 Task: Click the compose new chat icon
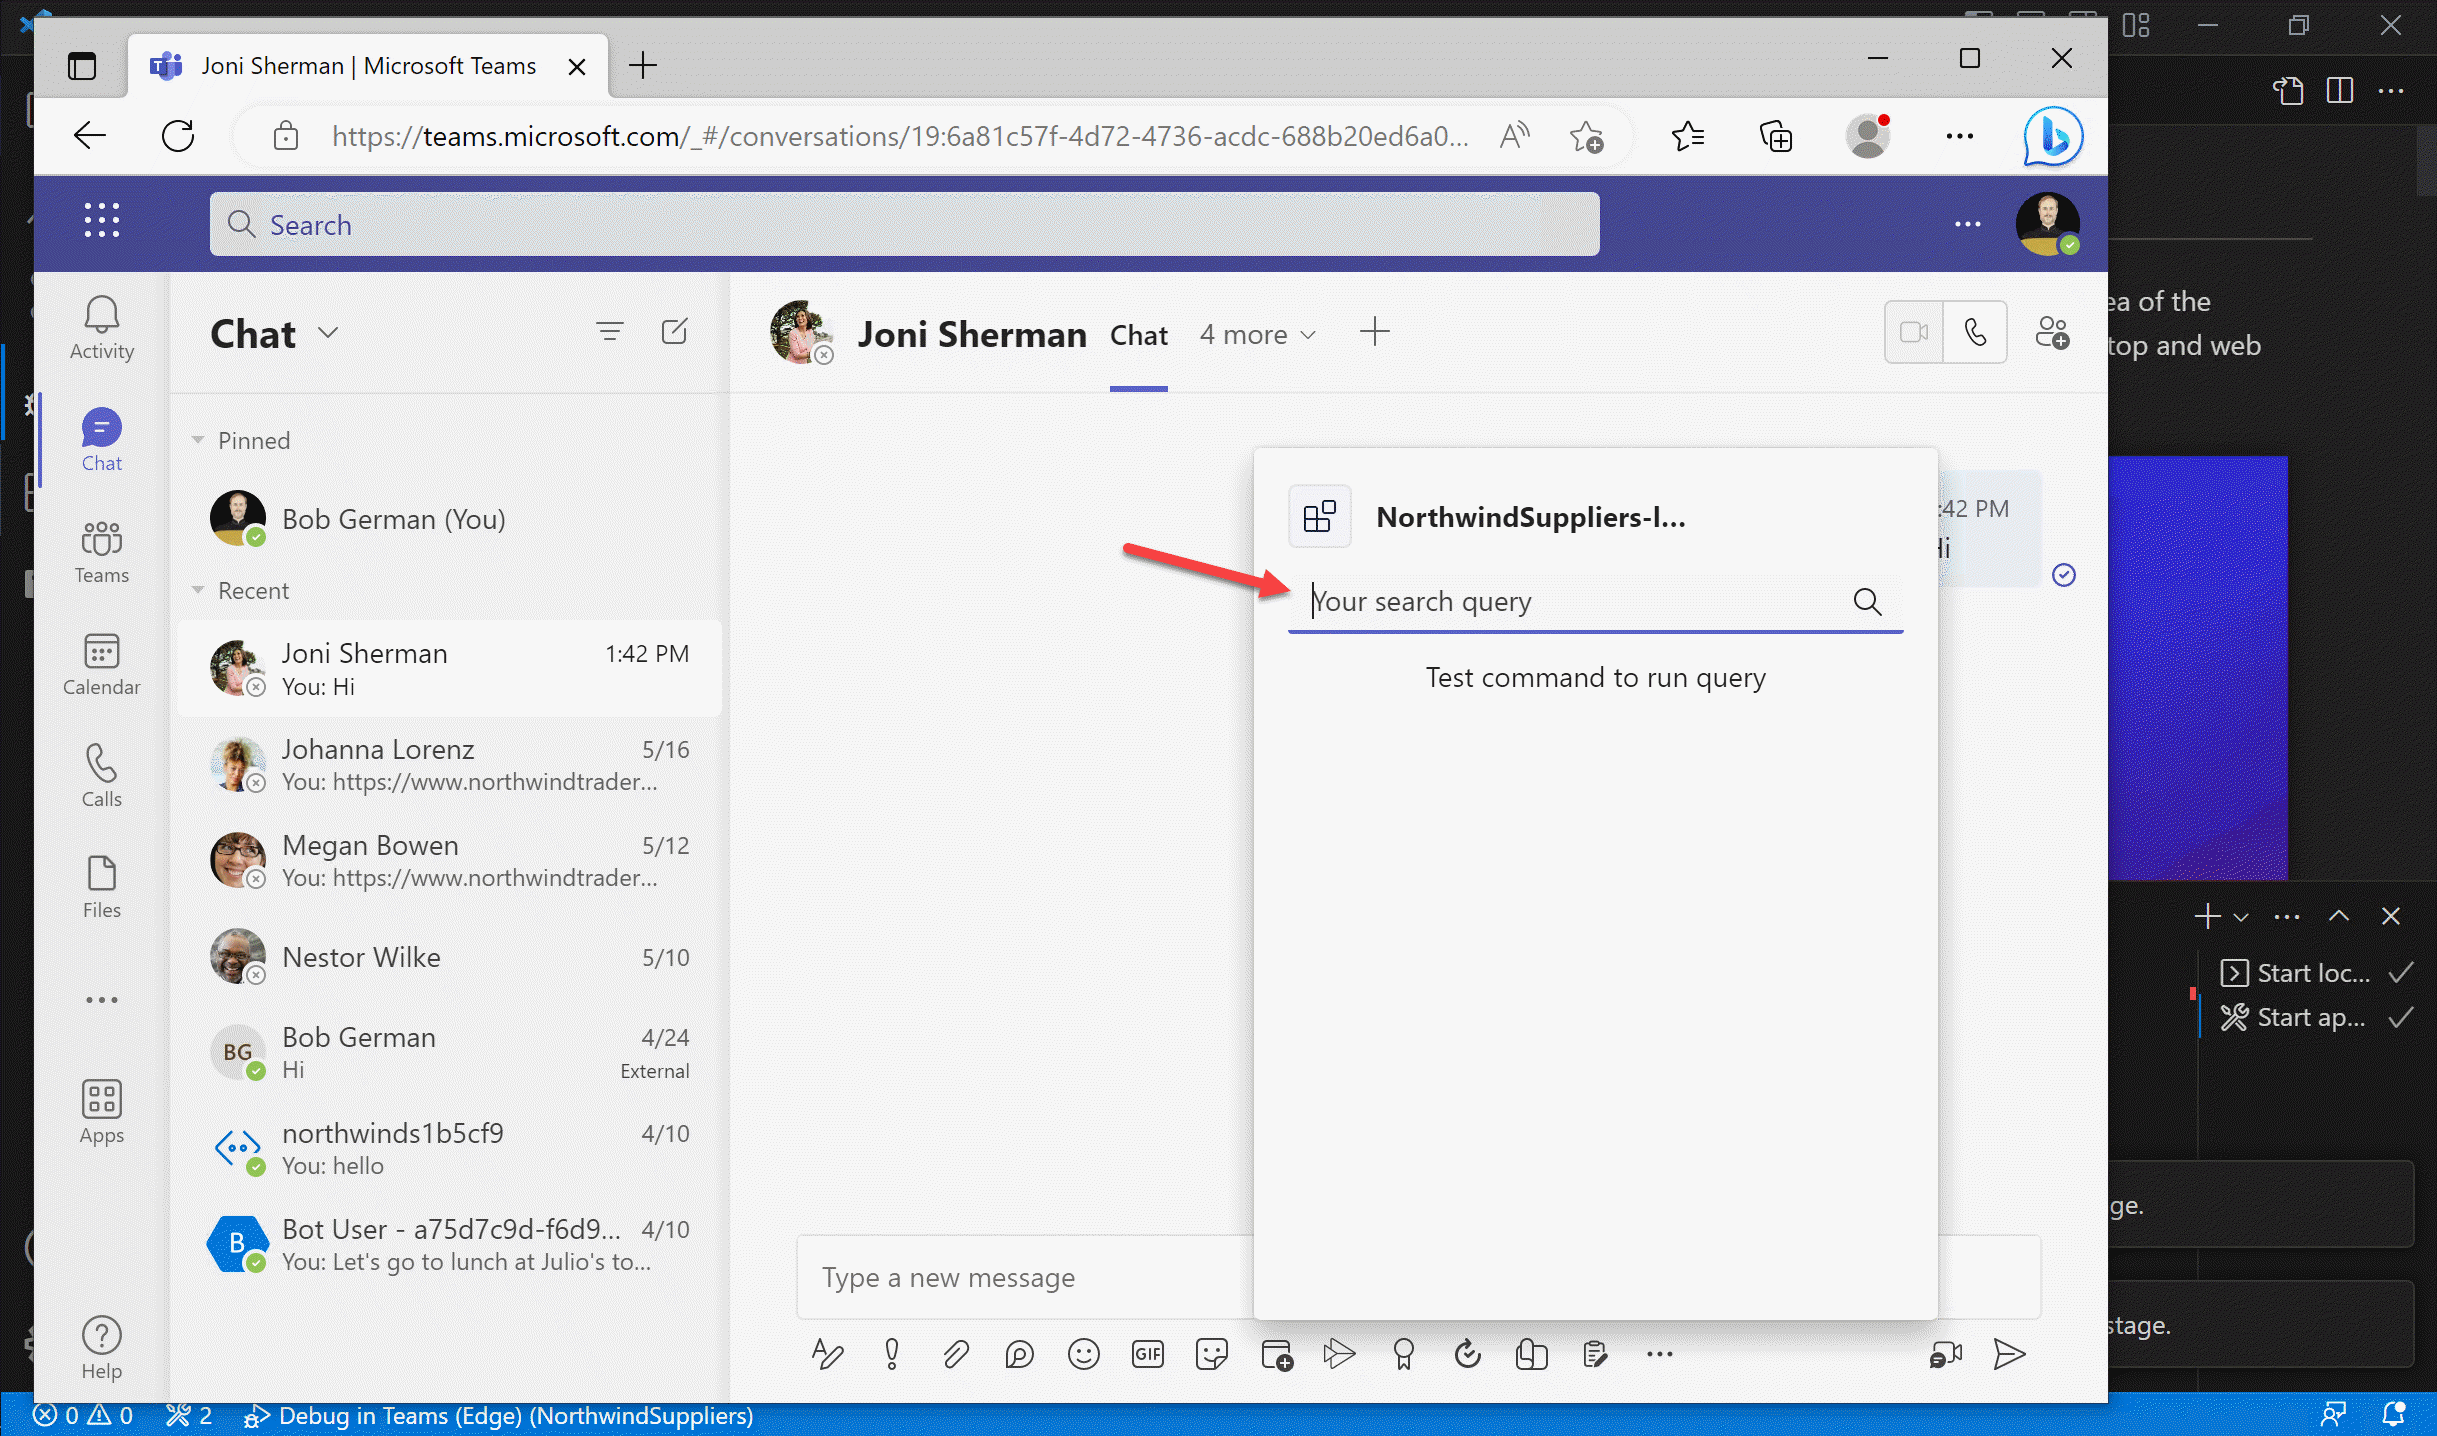coord(673,332)
